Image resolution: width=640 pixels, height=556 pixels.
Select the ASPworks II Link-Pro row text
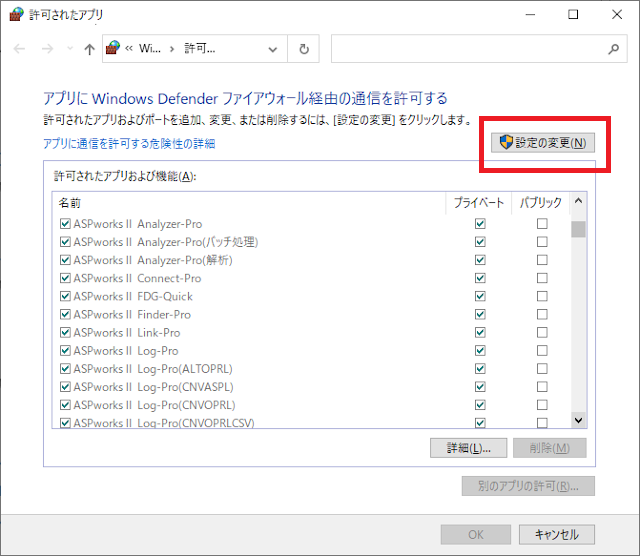click(127, 333)
